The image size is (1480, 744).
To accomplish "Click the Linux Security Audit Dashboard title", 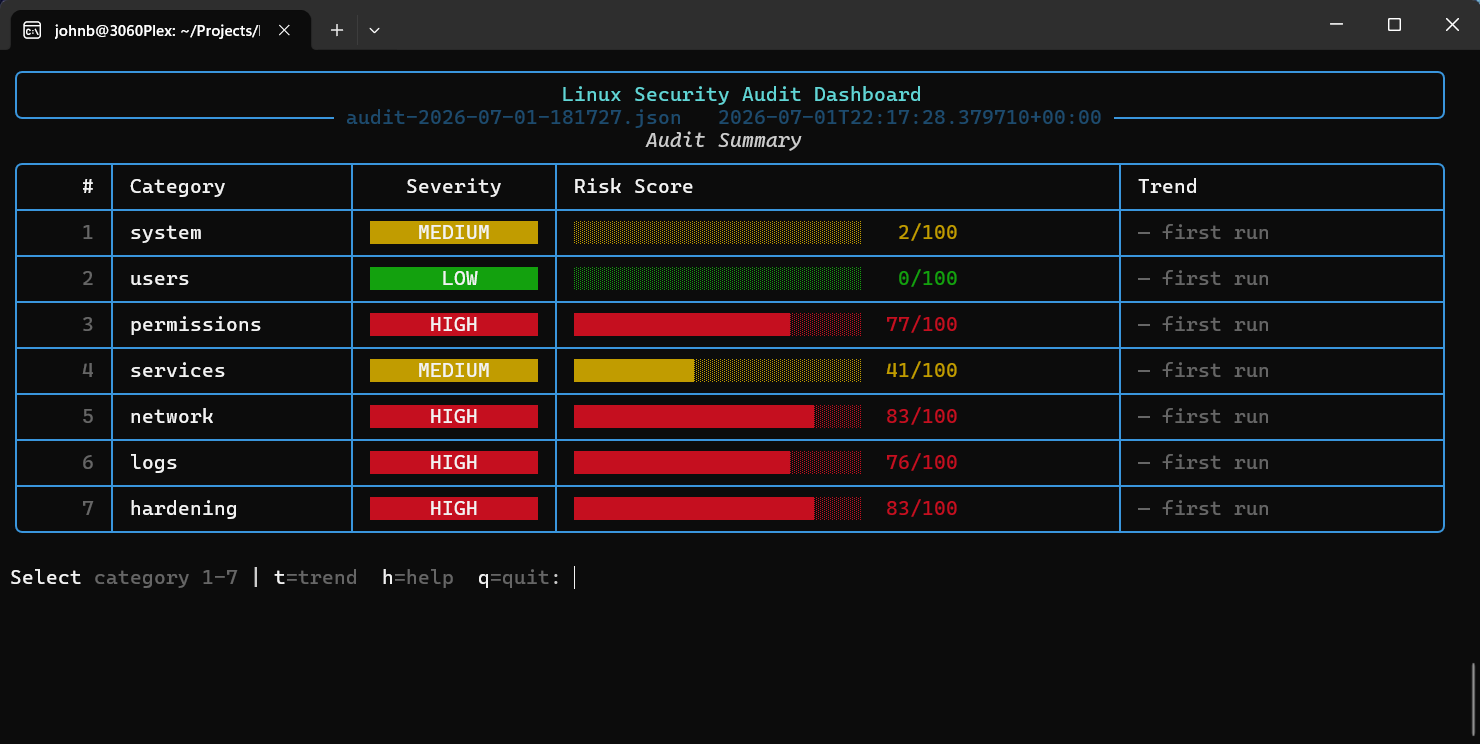I will point(741,95).
